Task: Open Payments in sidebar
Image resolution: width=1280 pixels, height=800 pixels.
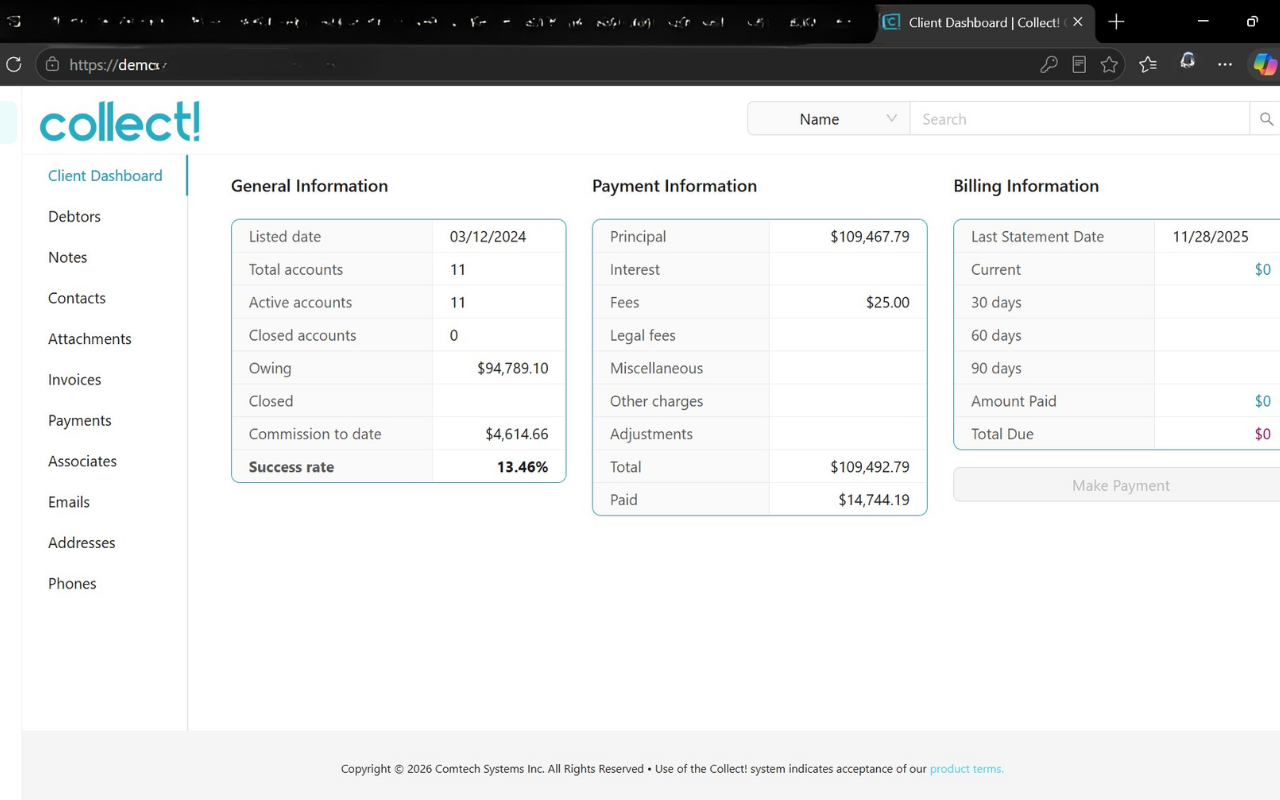Action: click(x=80, y=421)
